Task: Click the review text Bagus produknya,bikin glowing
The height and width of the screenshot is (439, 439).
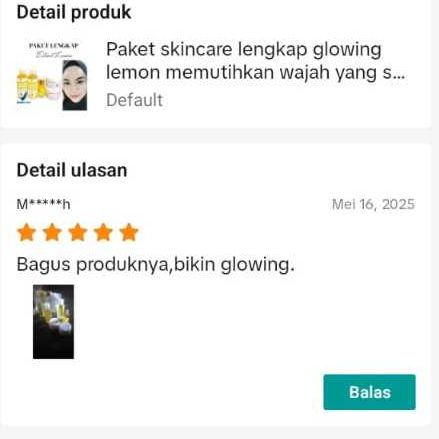Action: point(156,265)
